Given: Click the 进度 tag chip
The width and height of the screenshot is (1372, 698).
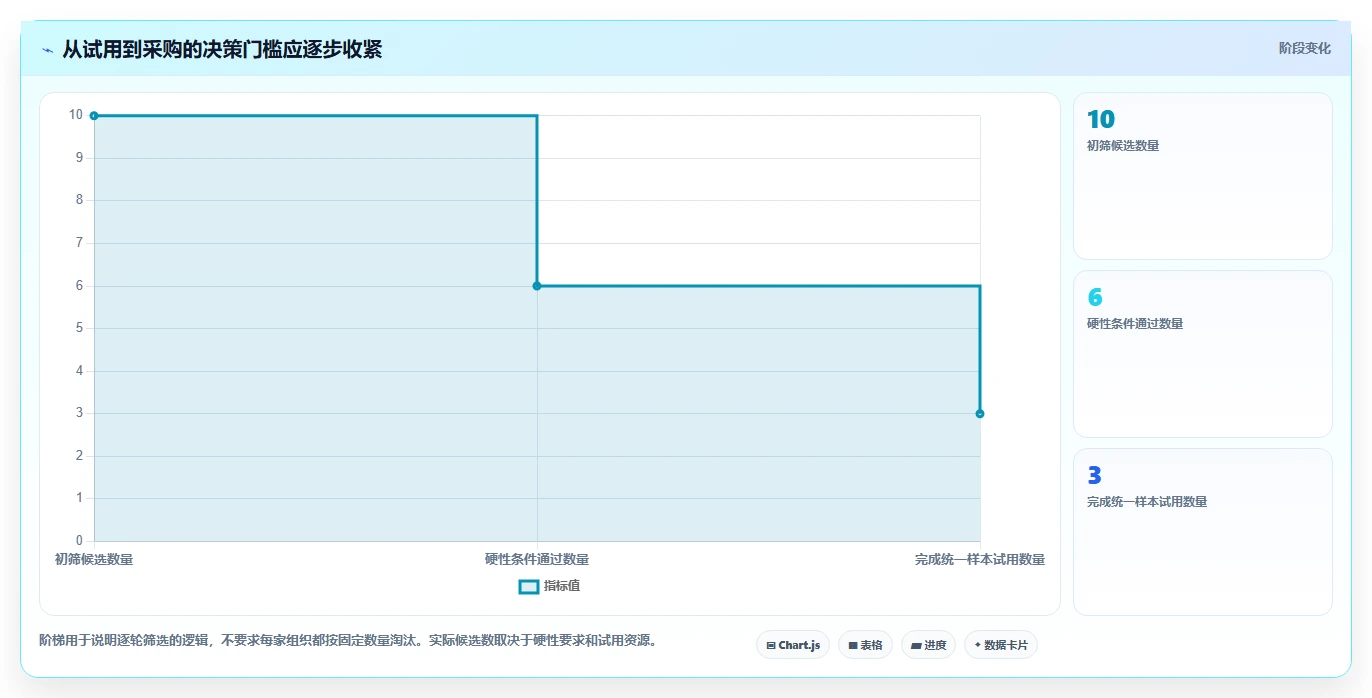Looking at the screenshot, I should pos(928,645).
